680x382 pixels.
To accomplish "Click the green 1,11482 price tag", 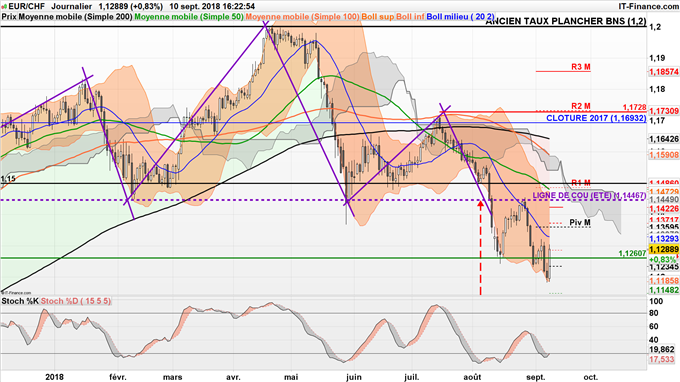I will 664,290.
